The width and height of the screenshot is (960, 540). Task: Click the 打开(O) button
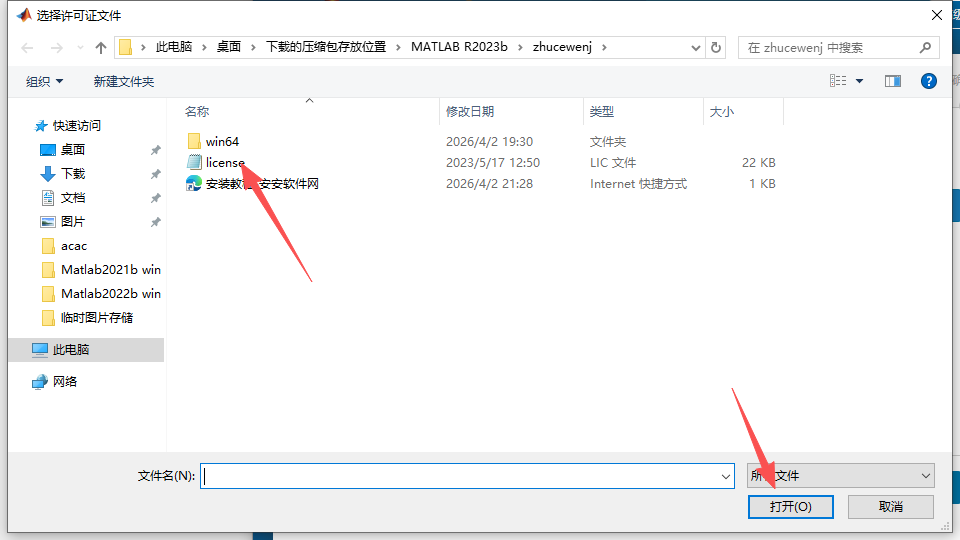point(790,507)
